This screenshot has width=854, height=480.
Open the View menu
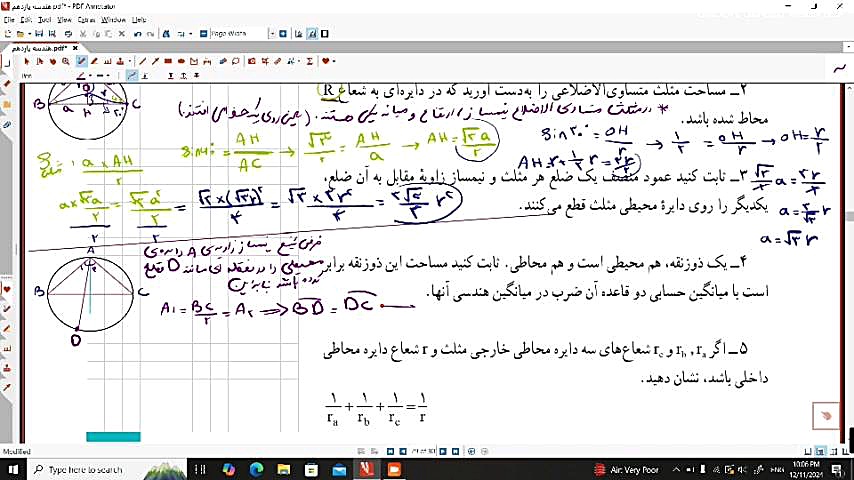point(64,20)
